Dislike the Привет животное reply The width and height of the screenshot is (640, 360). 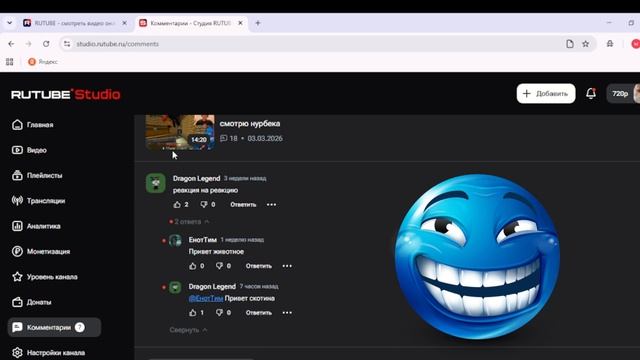pyautogui.click(x=219, y=266)
